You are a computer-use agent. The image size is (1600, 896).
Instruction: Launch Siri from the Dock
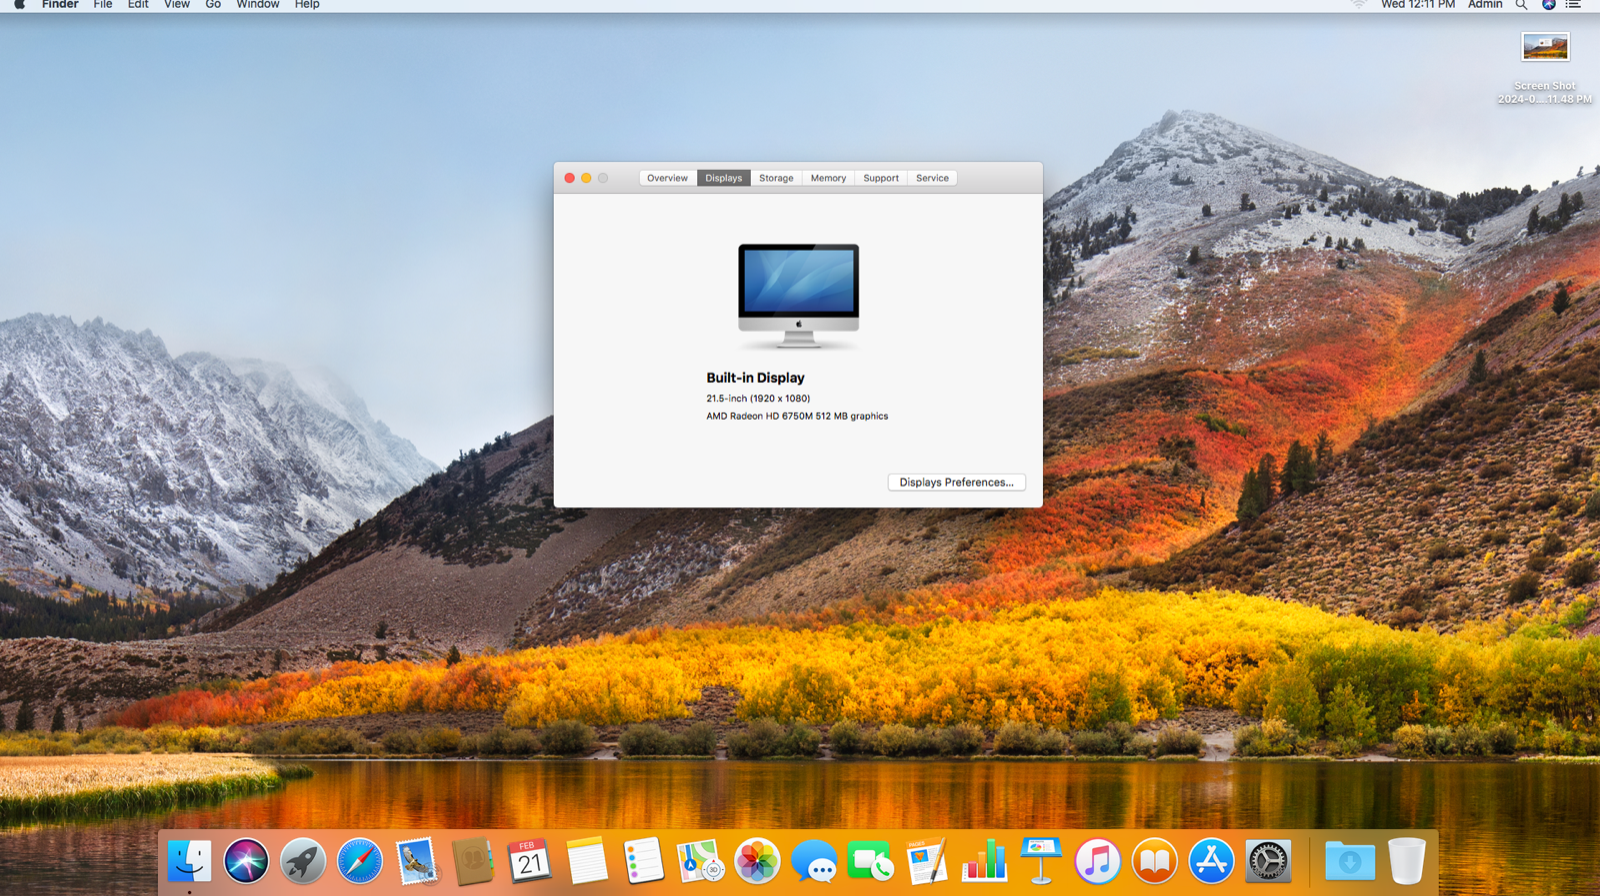pos(246,861)
